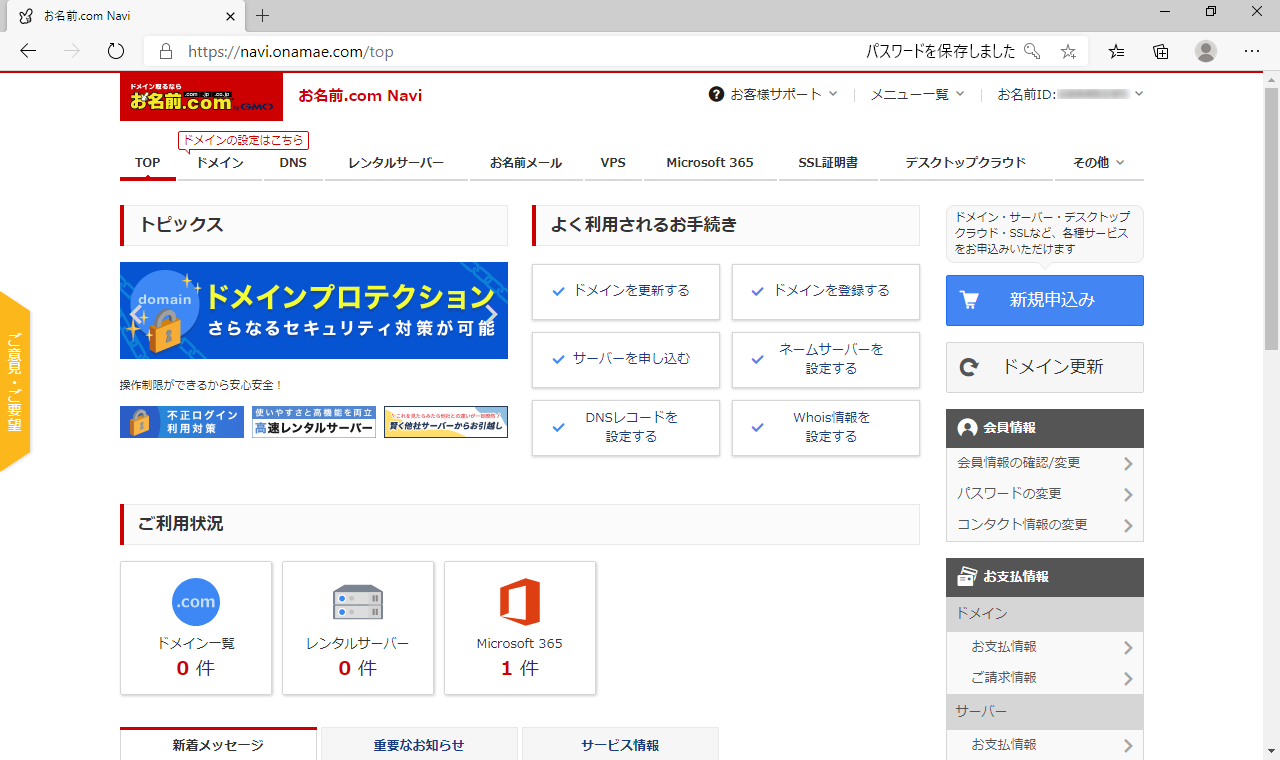Open browser settings ellipsis menu

point(1252,51)
